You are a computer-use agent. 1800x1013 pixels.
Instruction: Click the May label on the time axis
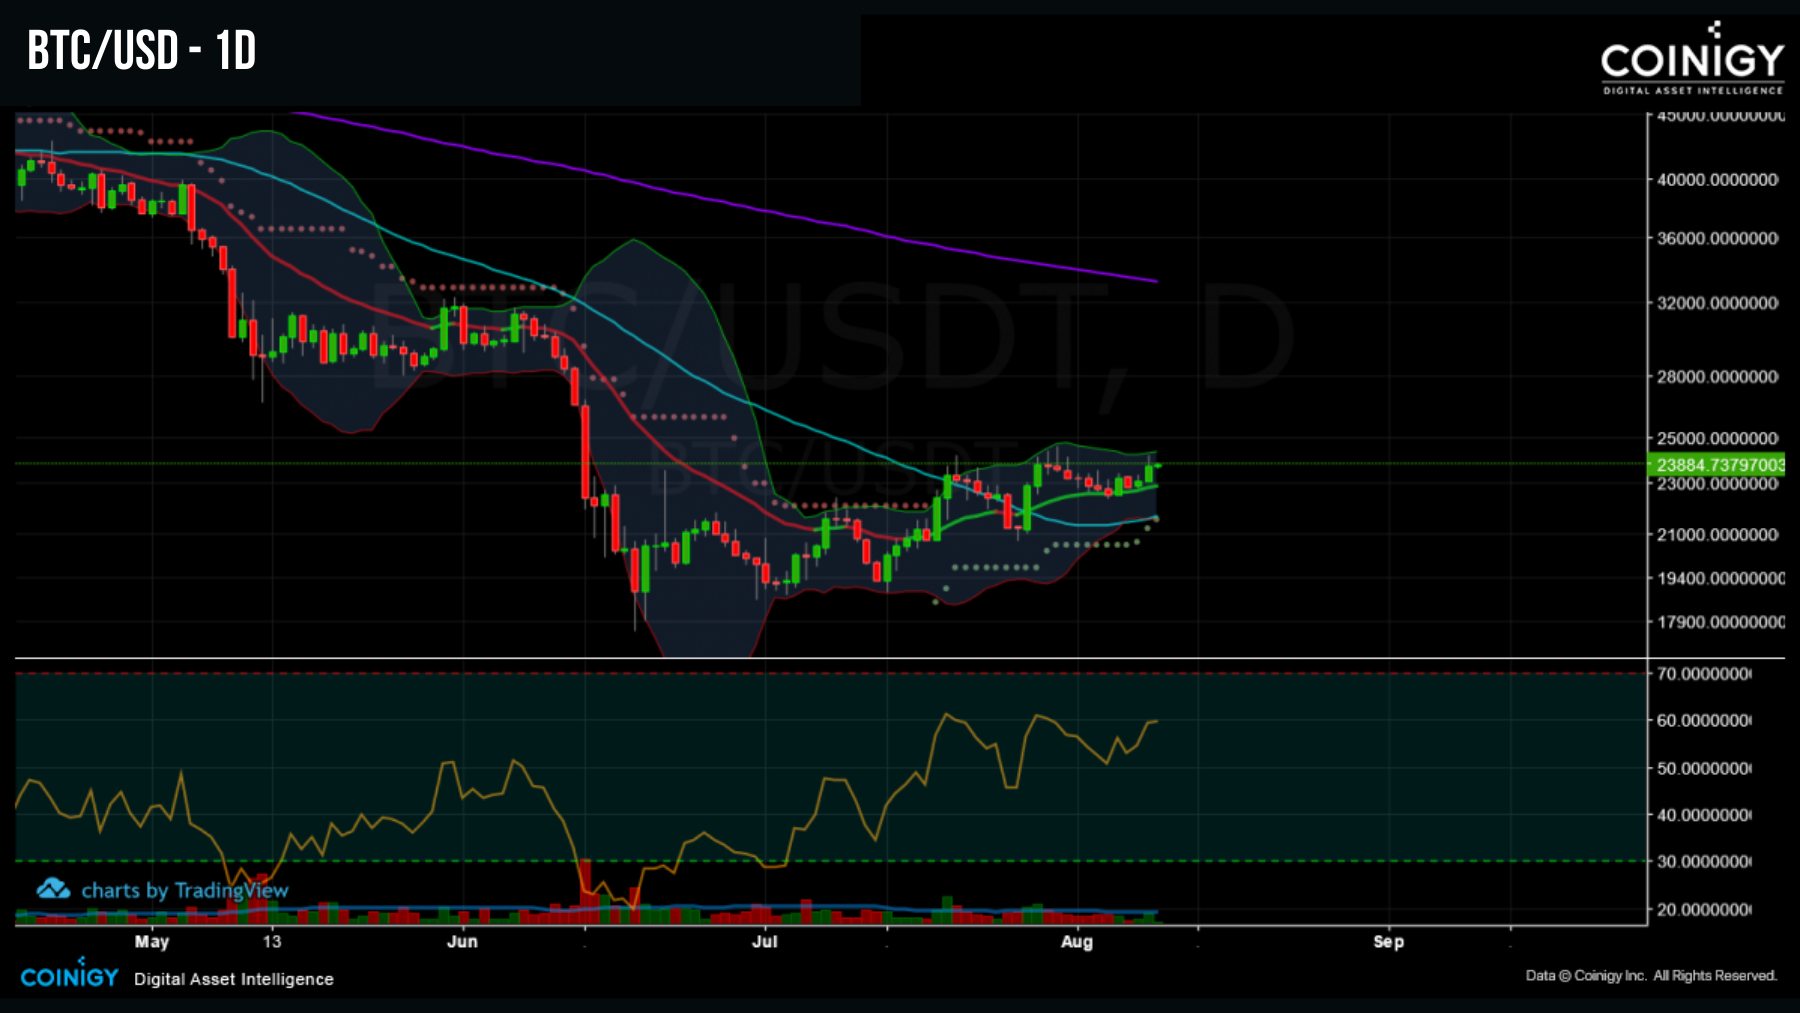click(x=152, y=941)
